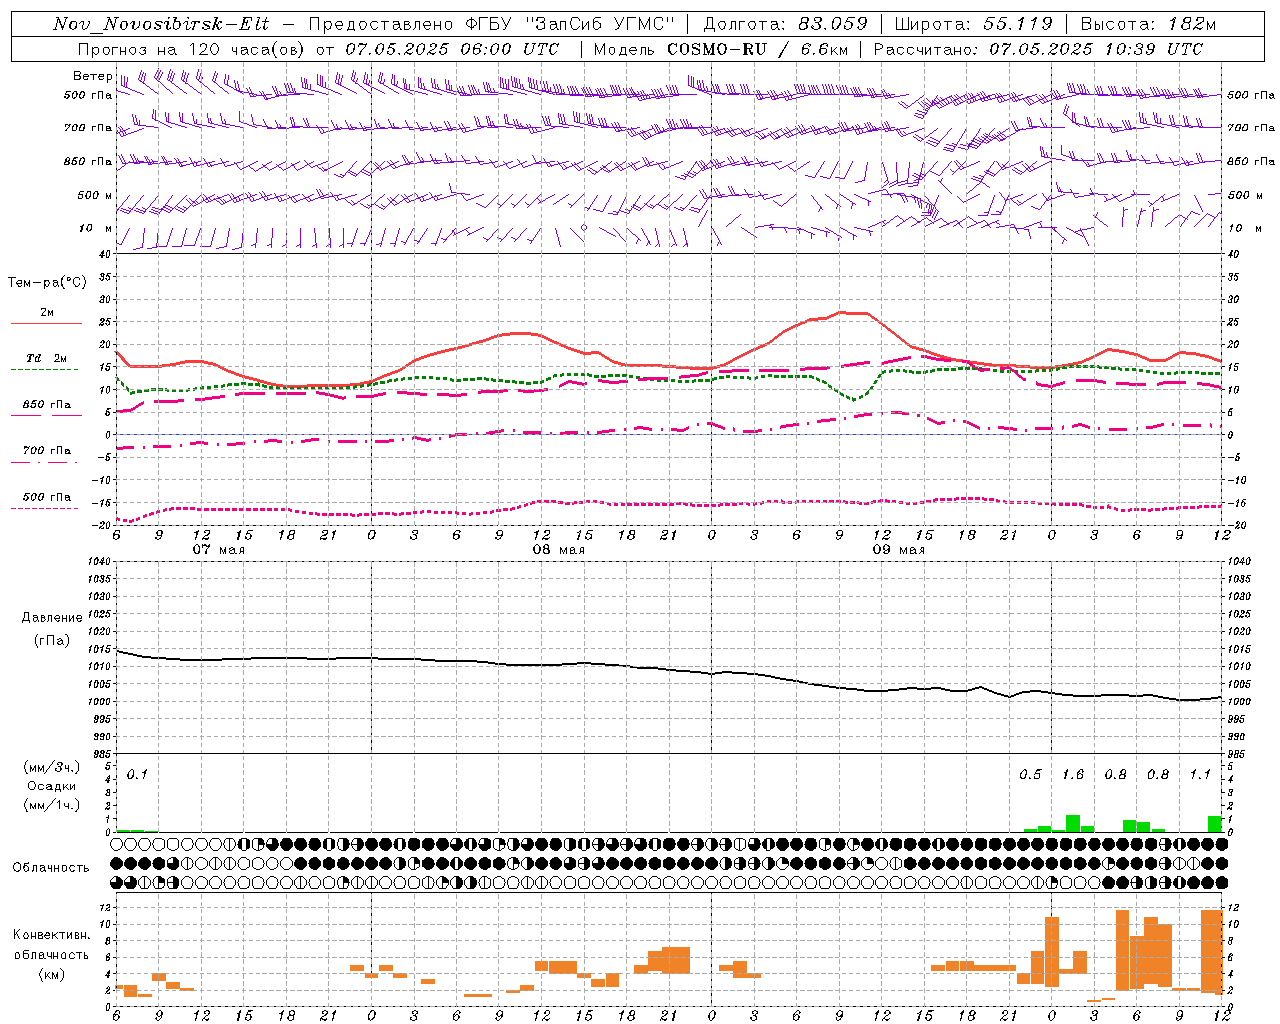
Task: Click the (км) unit label under облачность
Action: (x=51, y=974)
